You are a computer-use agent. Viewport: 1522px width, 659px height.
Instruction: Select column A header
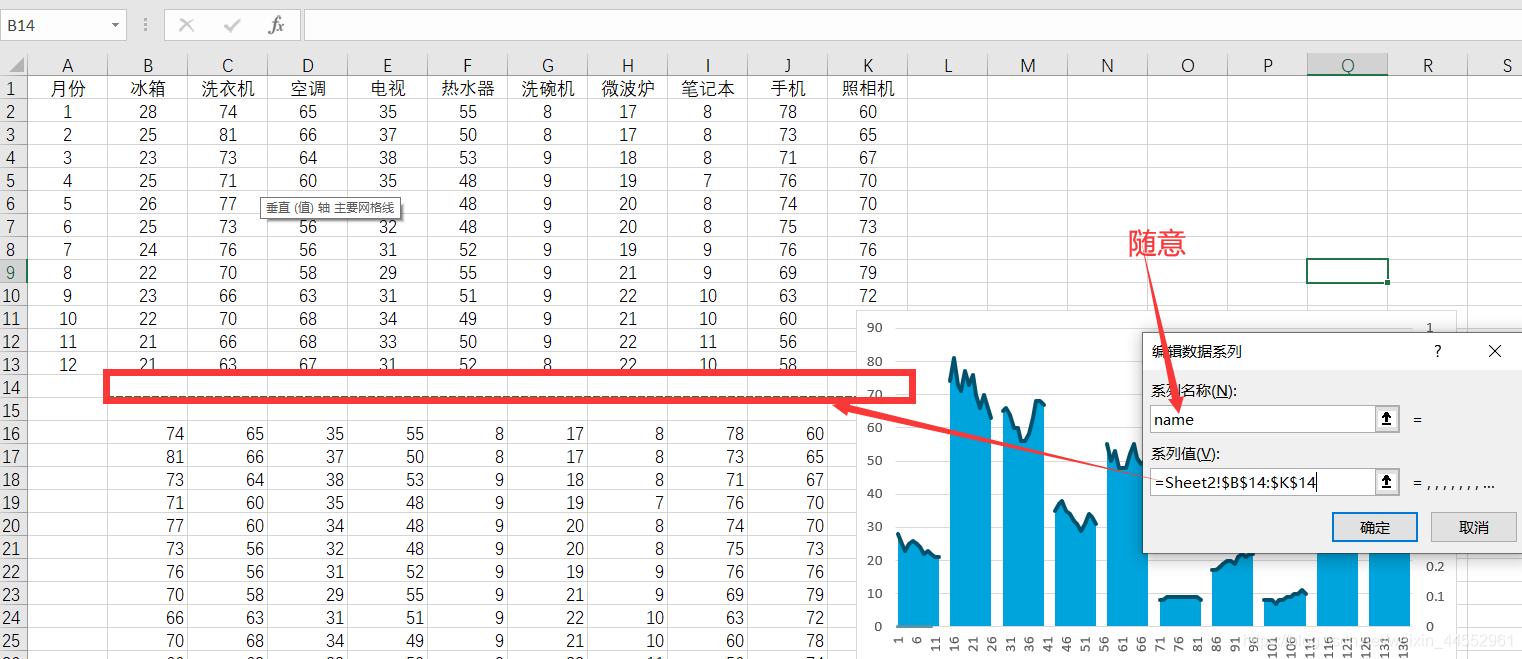point(68,65)
